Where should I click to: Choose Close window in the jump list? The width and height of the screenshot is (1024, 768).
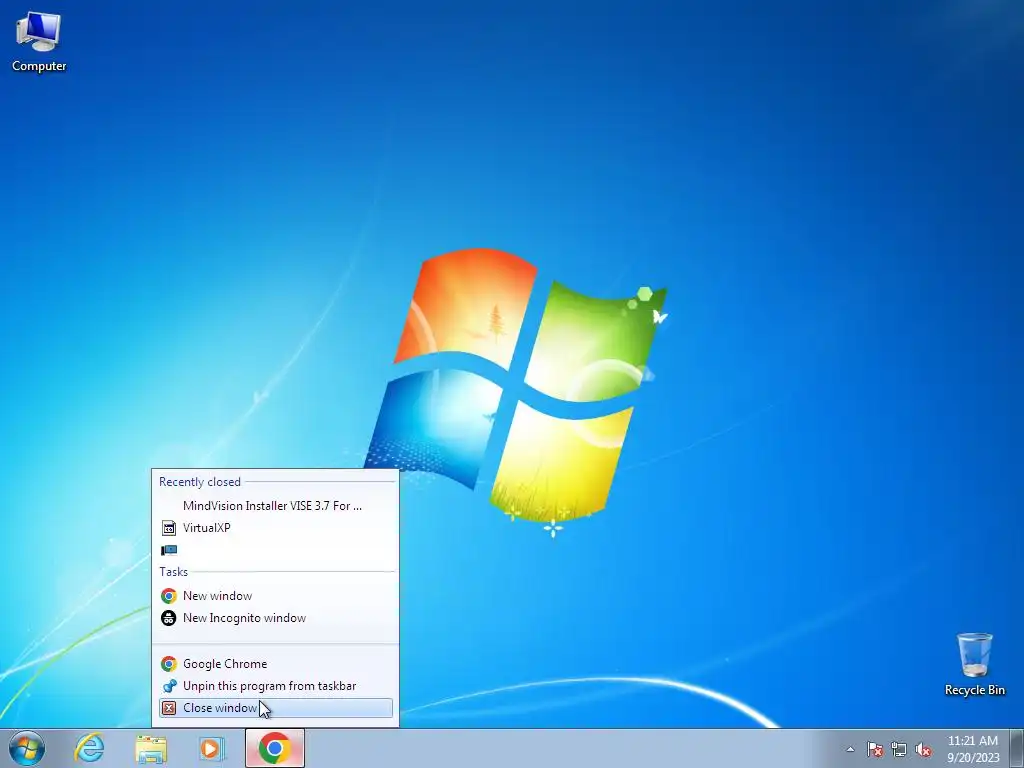coord(276,708)
